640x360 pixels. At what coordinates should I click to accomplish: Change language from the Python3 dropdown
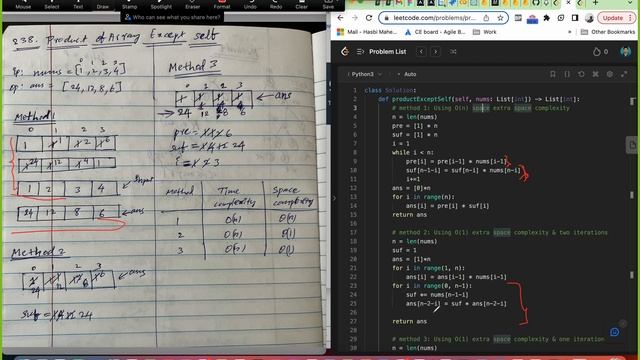tap(364, 74)
